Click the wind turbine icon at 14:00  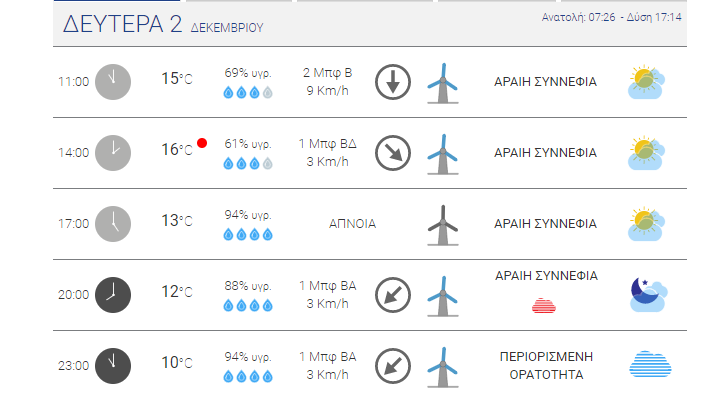pyautogui.click(x=443, y=154)
